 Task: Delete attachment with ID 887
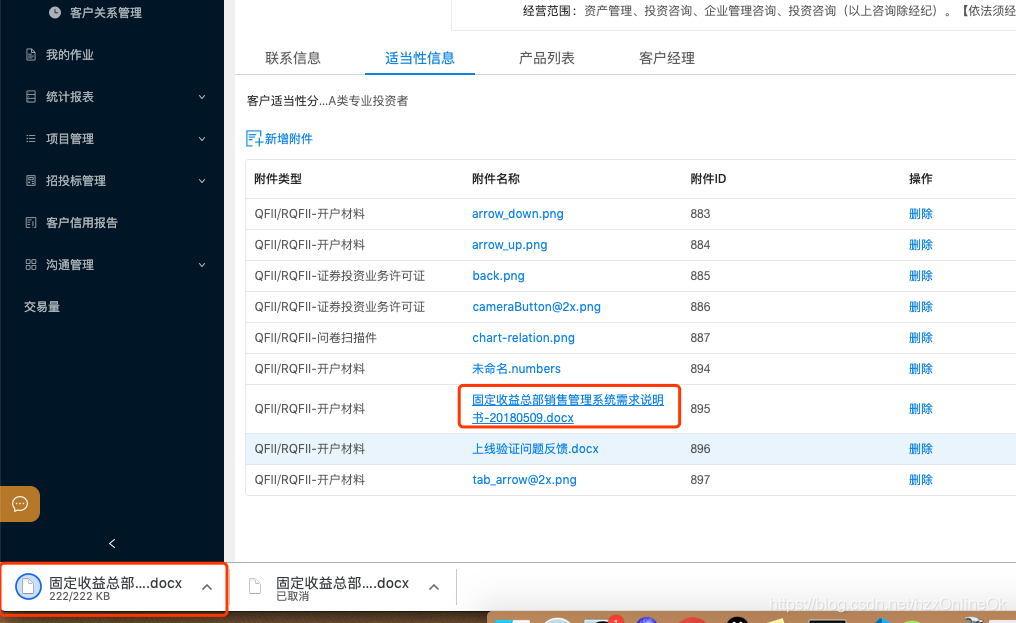tap(921, 338)
